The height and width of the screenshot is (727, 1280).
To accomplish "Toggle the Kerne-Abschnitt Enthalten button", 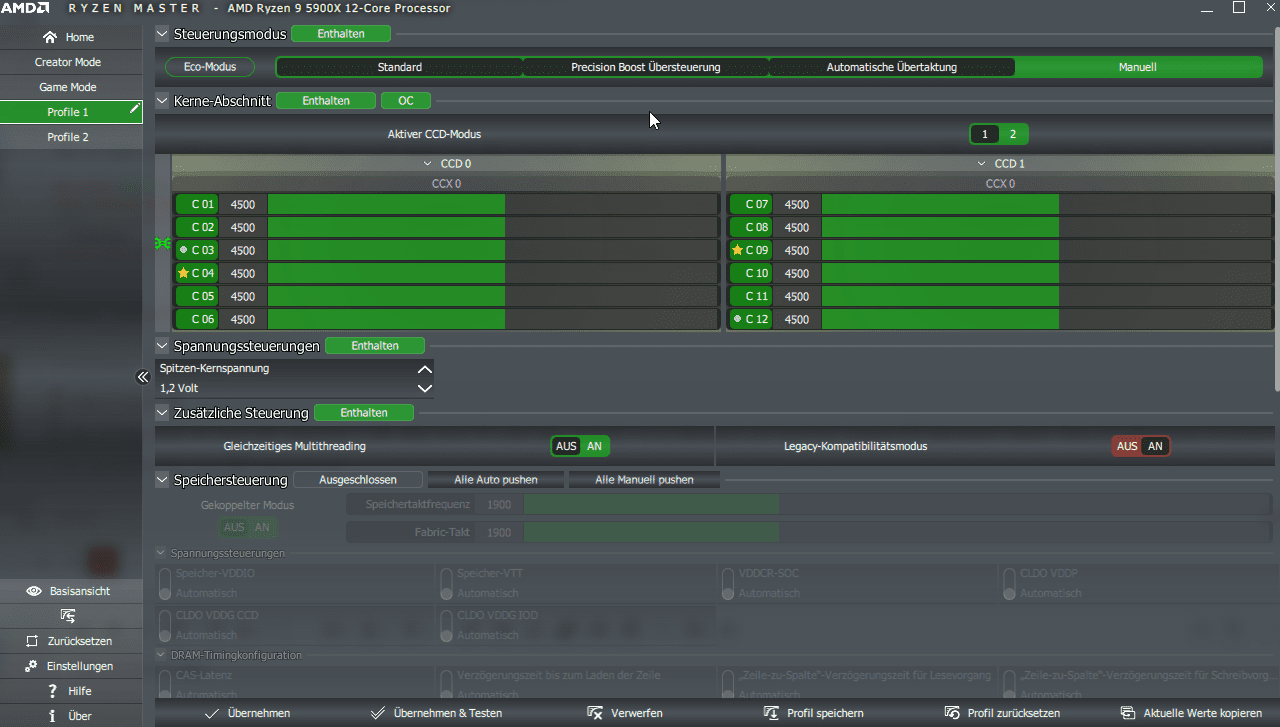I will pos(326,101).
